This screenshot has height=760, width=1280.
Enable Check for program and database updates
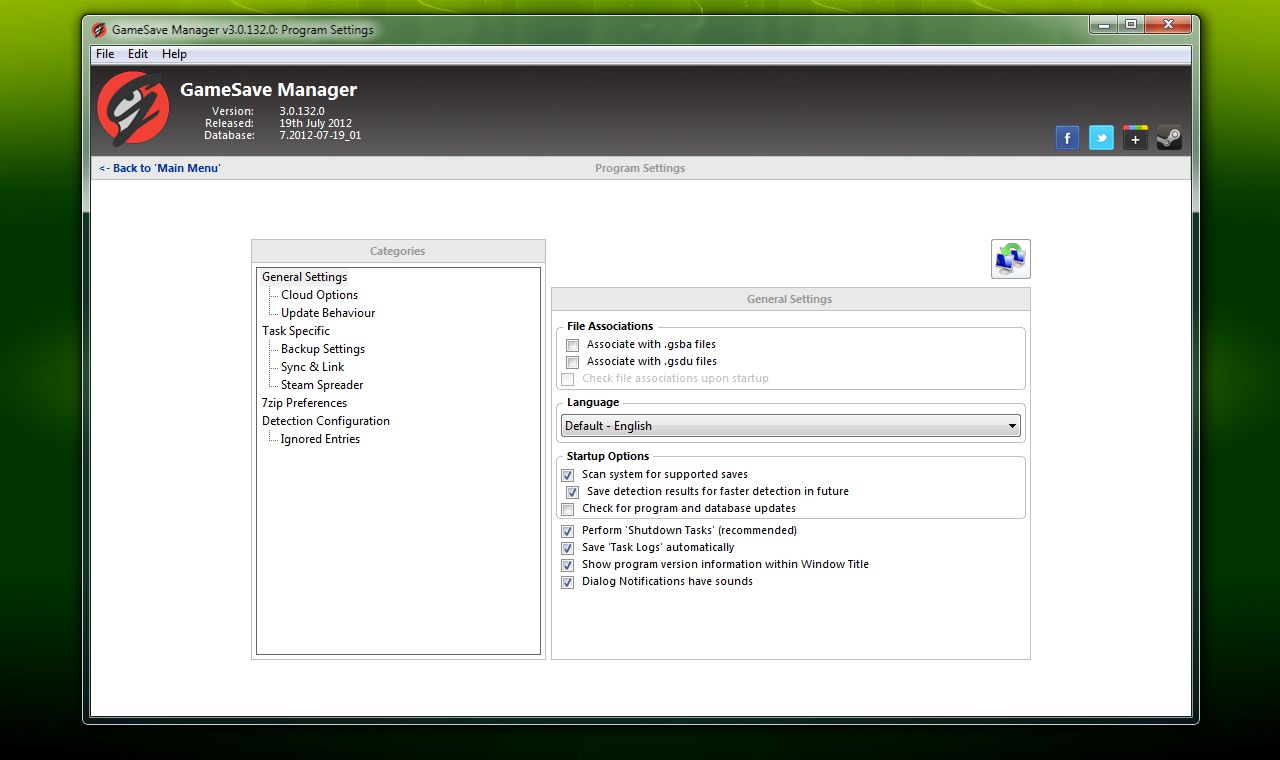pyautogui.click(x=568, y=509)
